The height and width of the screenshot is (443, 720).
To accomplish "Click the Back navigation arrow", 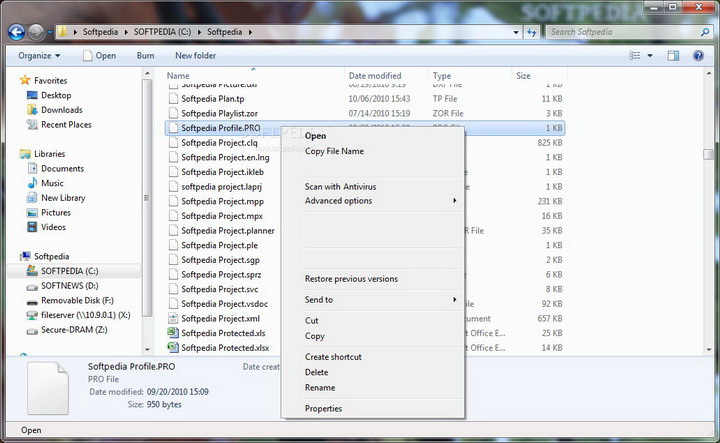I will coord(17,32).
